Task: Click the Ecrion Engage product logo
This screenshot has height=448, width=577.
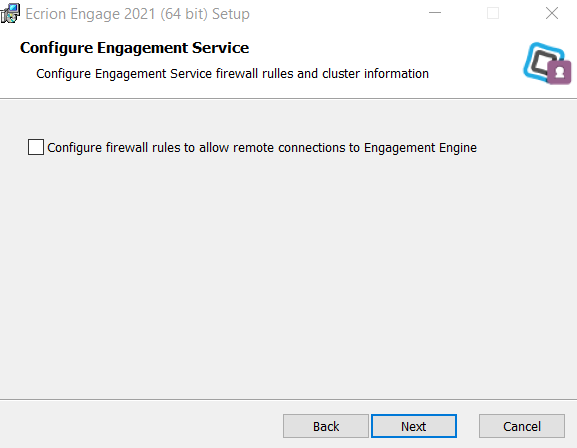Action: pos(547,63)
